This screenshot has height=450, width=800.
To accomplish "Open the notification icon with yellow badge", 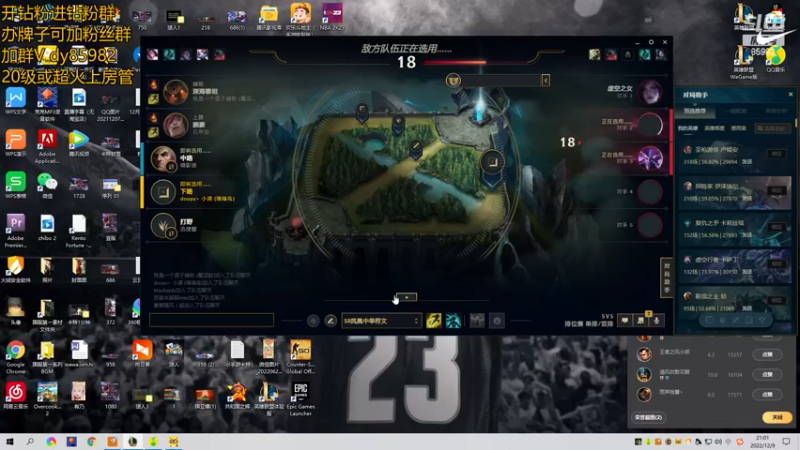I will tap(641, 320).
